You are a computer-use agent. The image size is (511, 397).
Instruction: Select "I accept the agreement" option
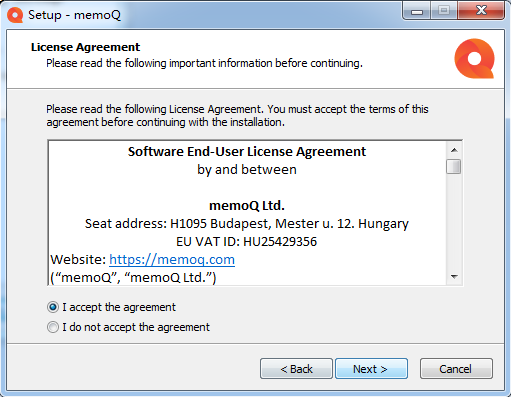pos(111,307)
